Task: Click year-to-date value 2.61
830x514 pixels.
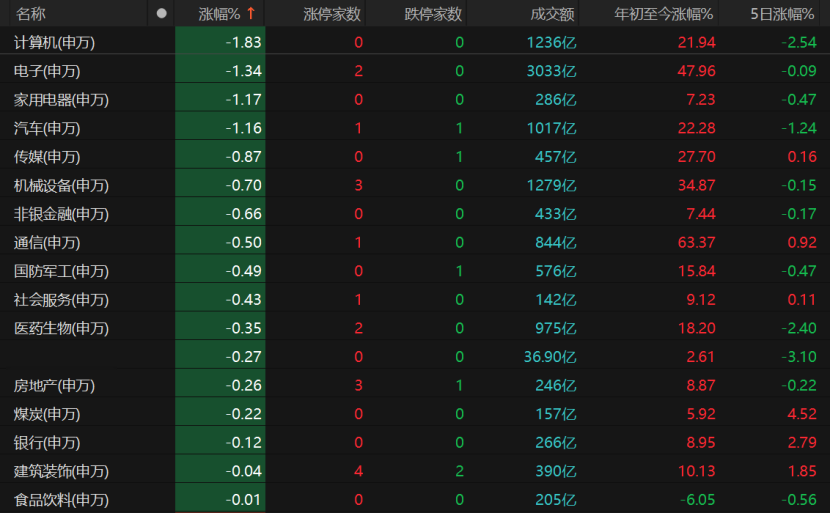Action: click(701, 357)
